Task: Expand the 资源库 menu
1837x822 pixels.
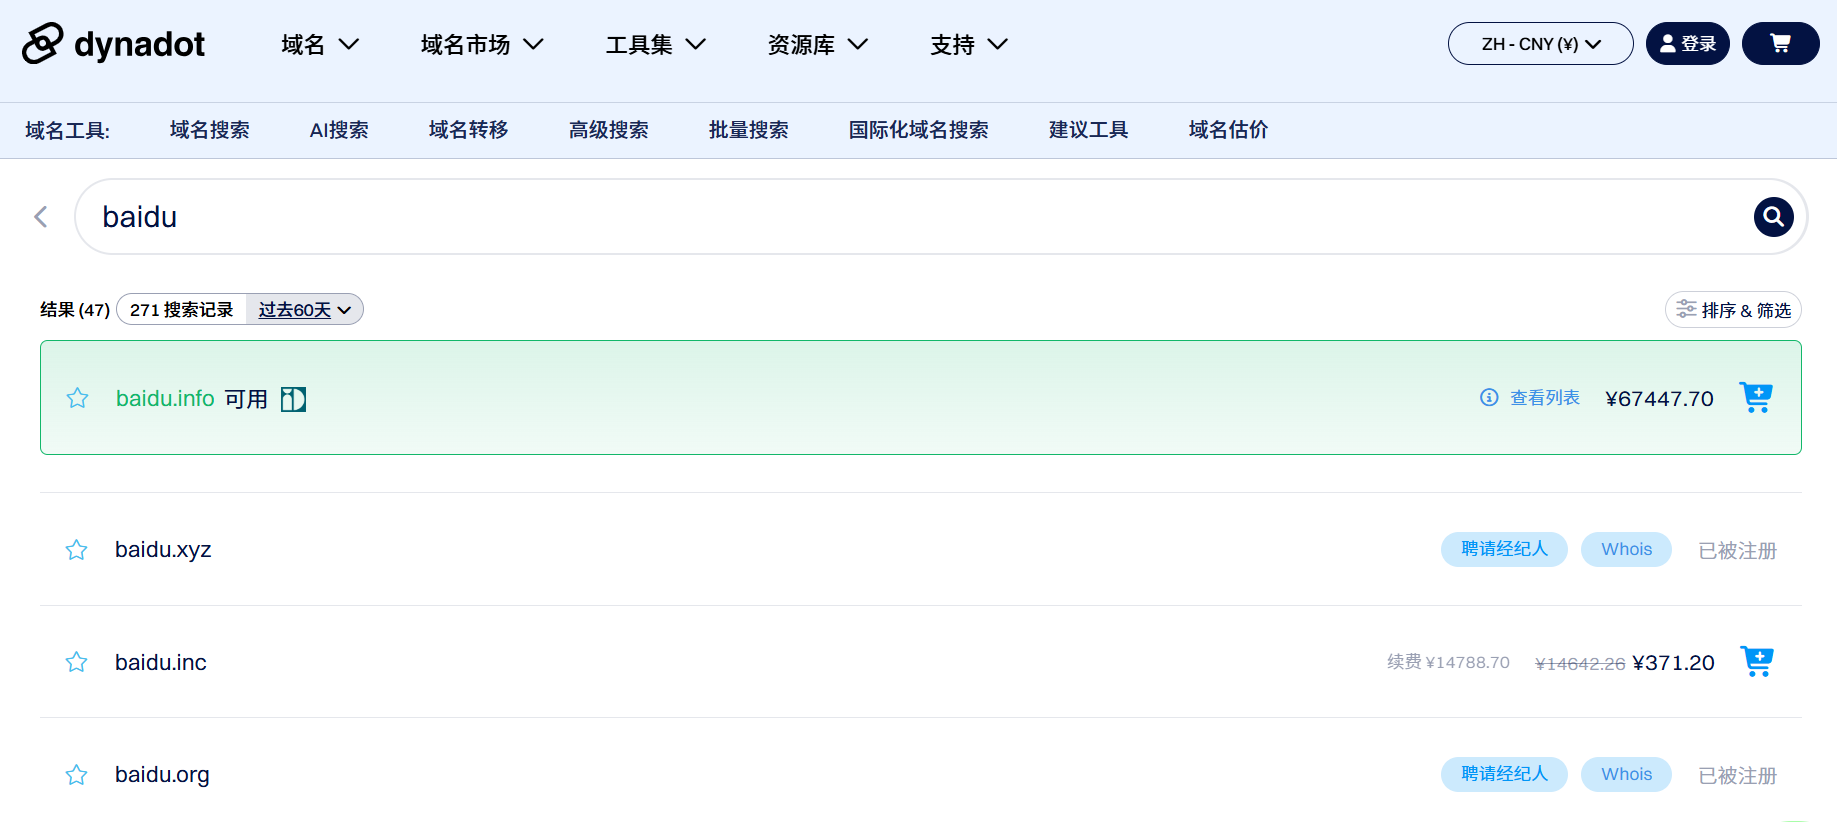Action: (x=817, y=44)
